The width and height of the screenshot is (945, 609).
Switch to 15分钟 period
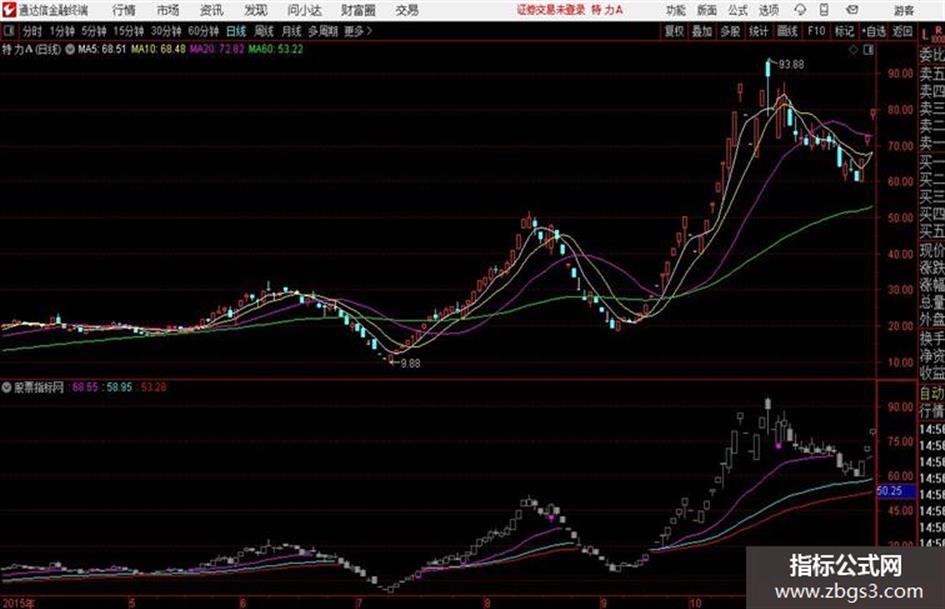129,31
